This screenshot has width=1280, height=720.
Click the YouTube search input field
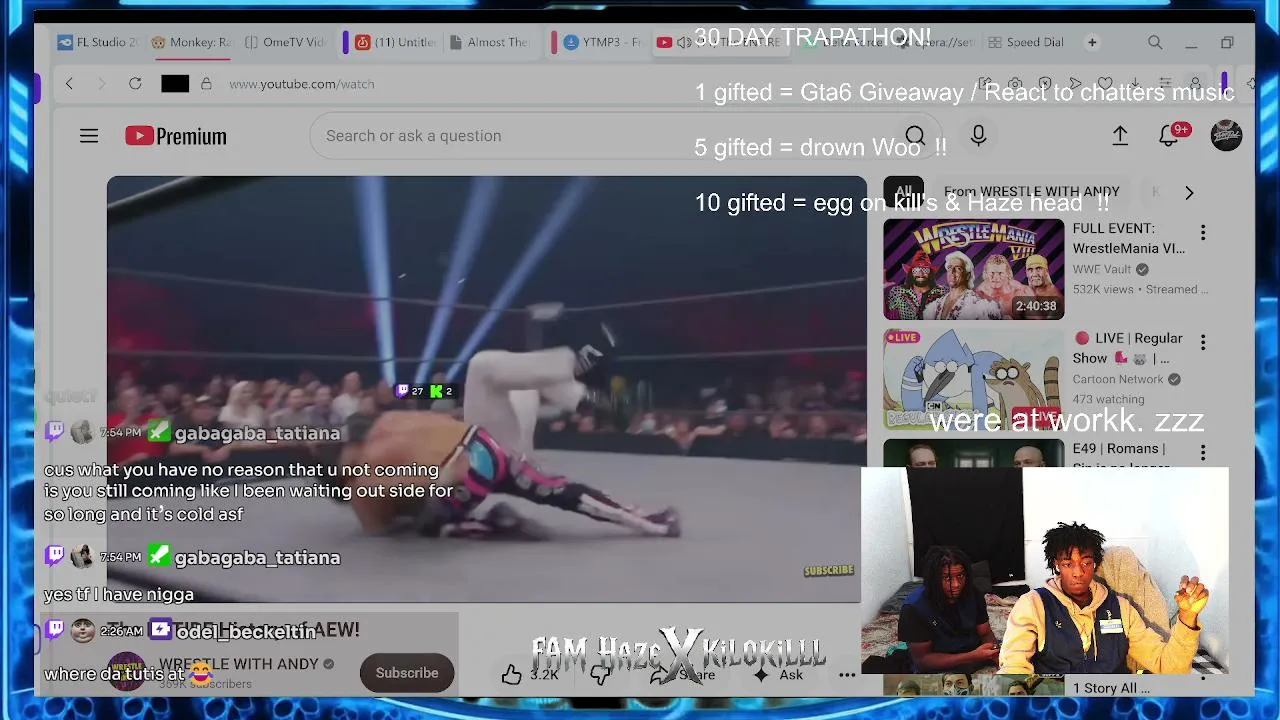click(600, 136)
